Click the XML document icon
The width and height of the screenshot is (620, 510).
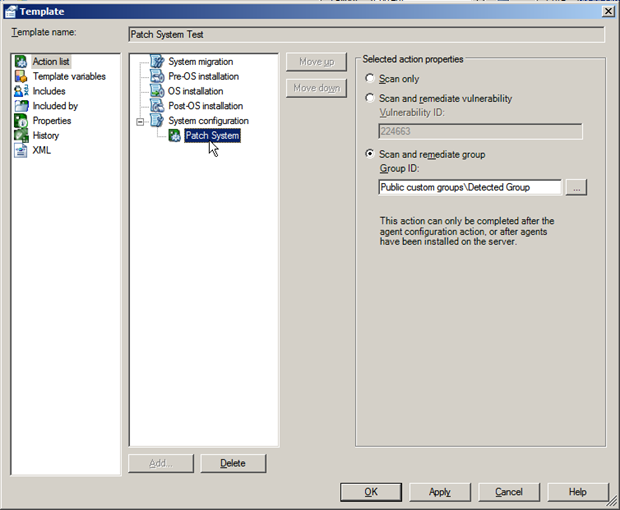tap(21, 150)
